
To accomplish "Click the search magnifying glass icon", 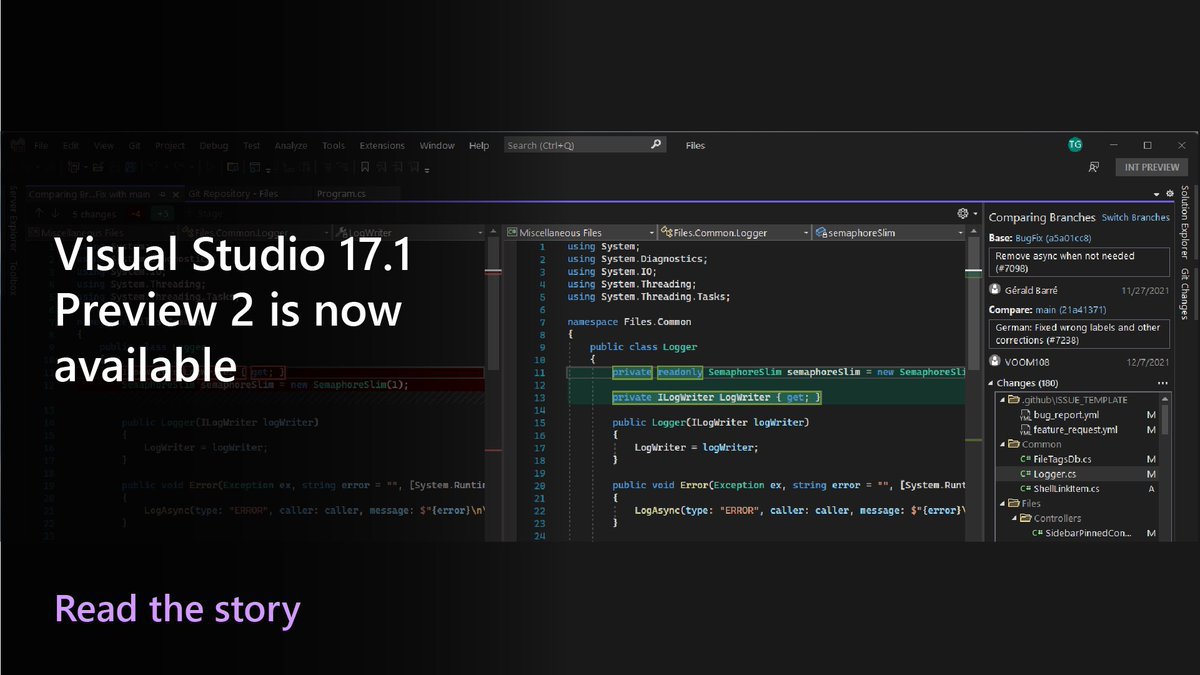I will pyautogui.click(x=655, y=145).
